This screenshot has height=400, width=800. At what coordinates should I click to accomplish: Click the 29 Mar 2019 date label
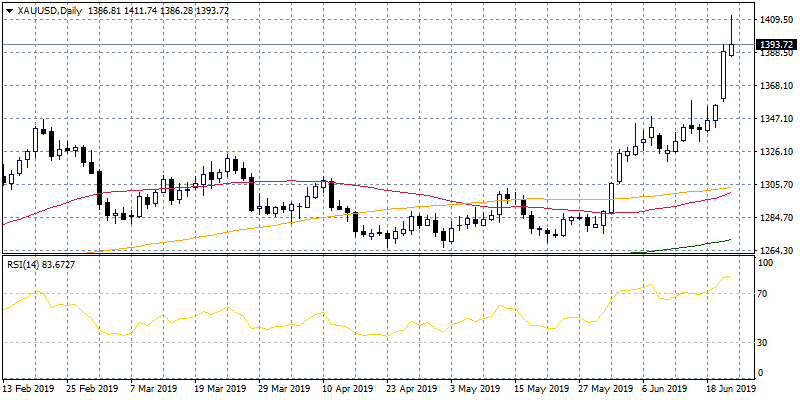pos(283,388)
